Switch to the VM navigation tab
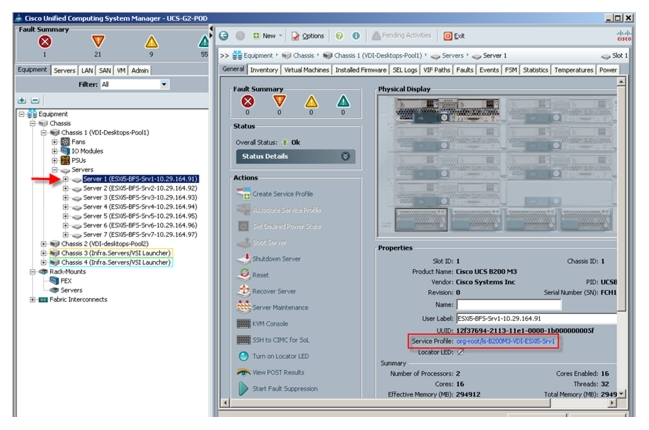 pyautogui.click(x=121, y=70)
